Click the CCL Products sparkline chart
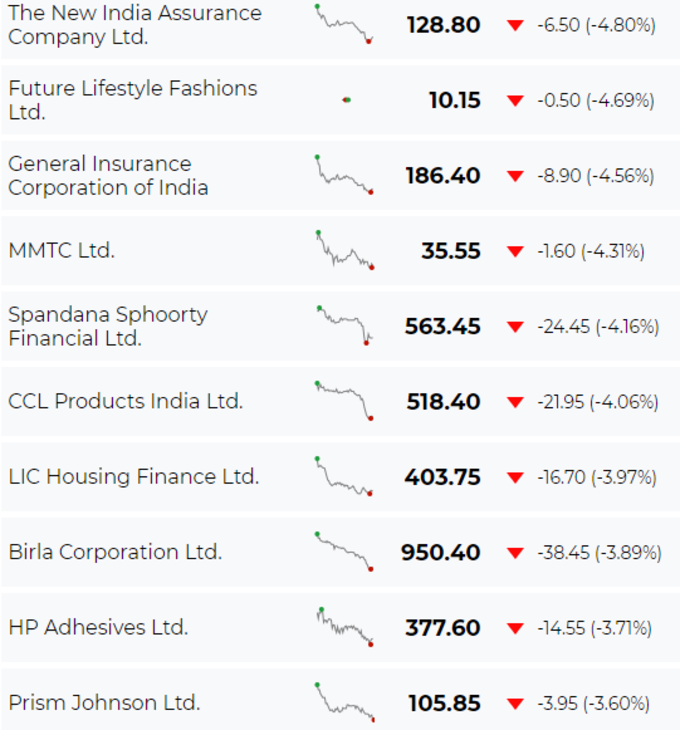Viewport: 680px width, 730px height. (x=344, y=401)
